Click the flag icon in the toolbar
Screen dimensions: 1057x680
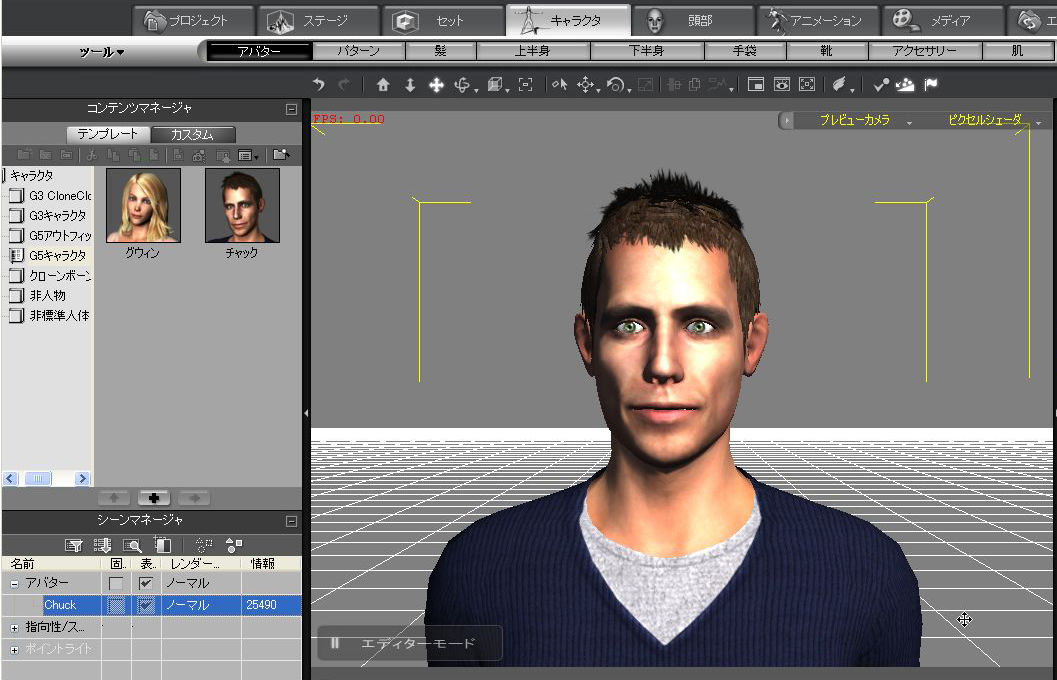click(x=931, y=86)
